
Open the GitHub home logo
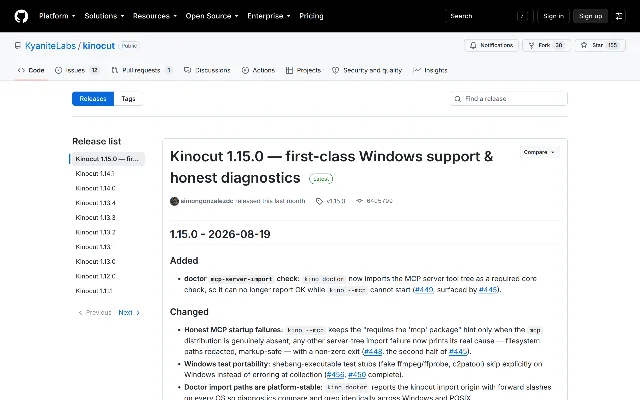point(21,16)
